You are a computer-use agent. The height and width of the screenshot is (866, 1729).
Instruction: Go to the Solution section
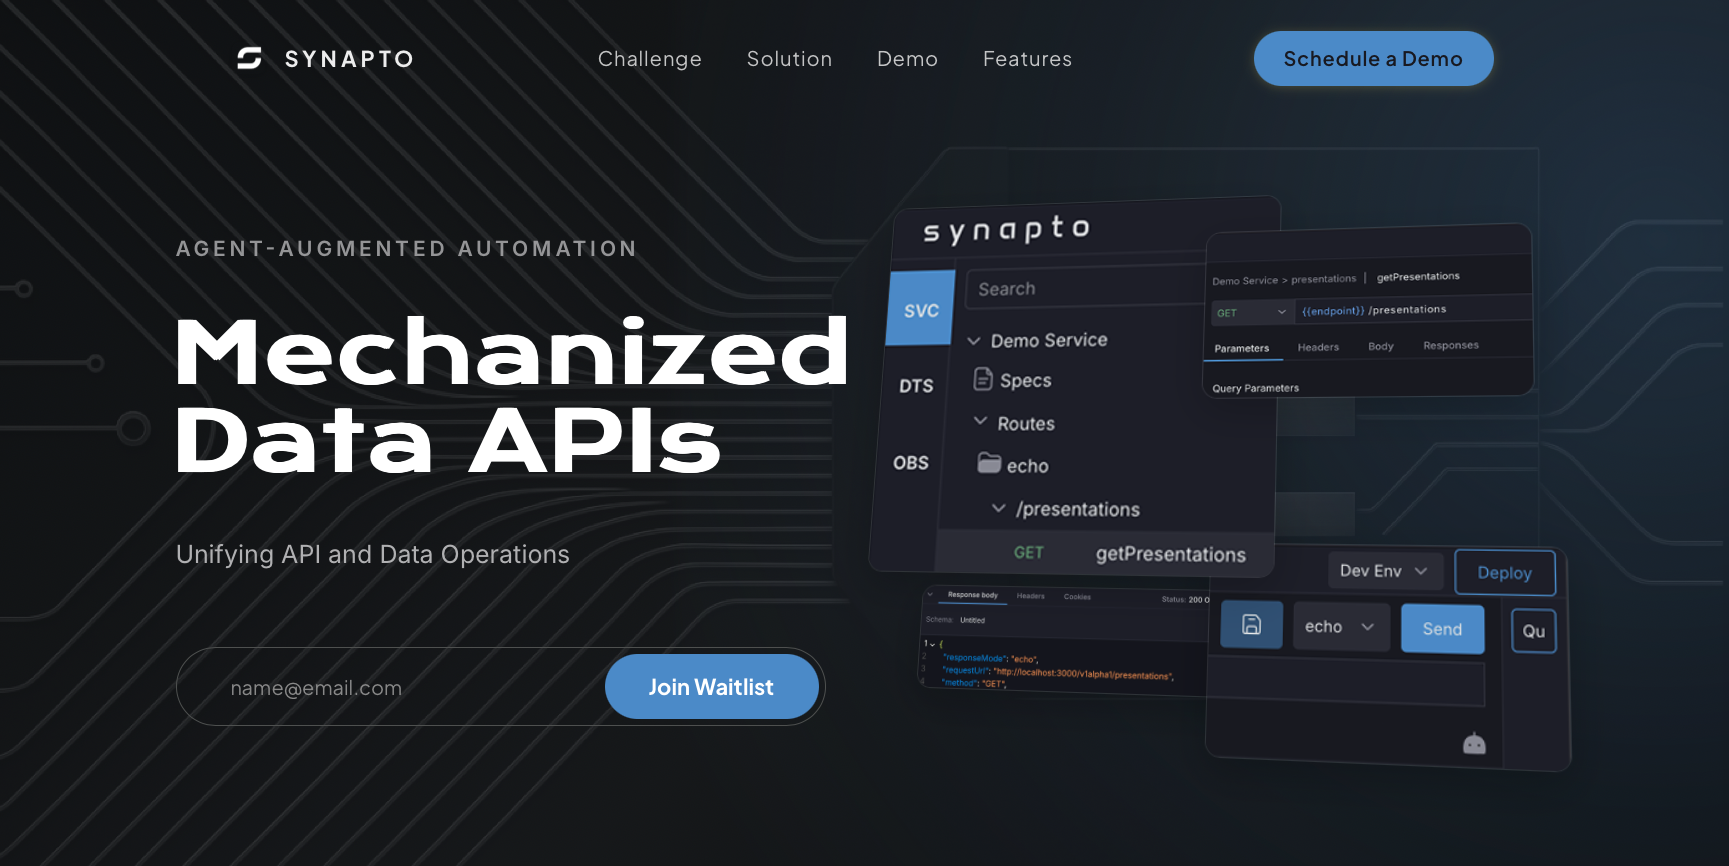point(790,59)
